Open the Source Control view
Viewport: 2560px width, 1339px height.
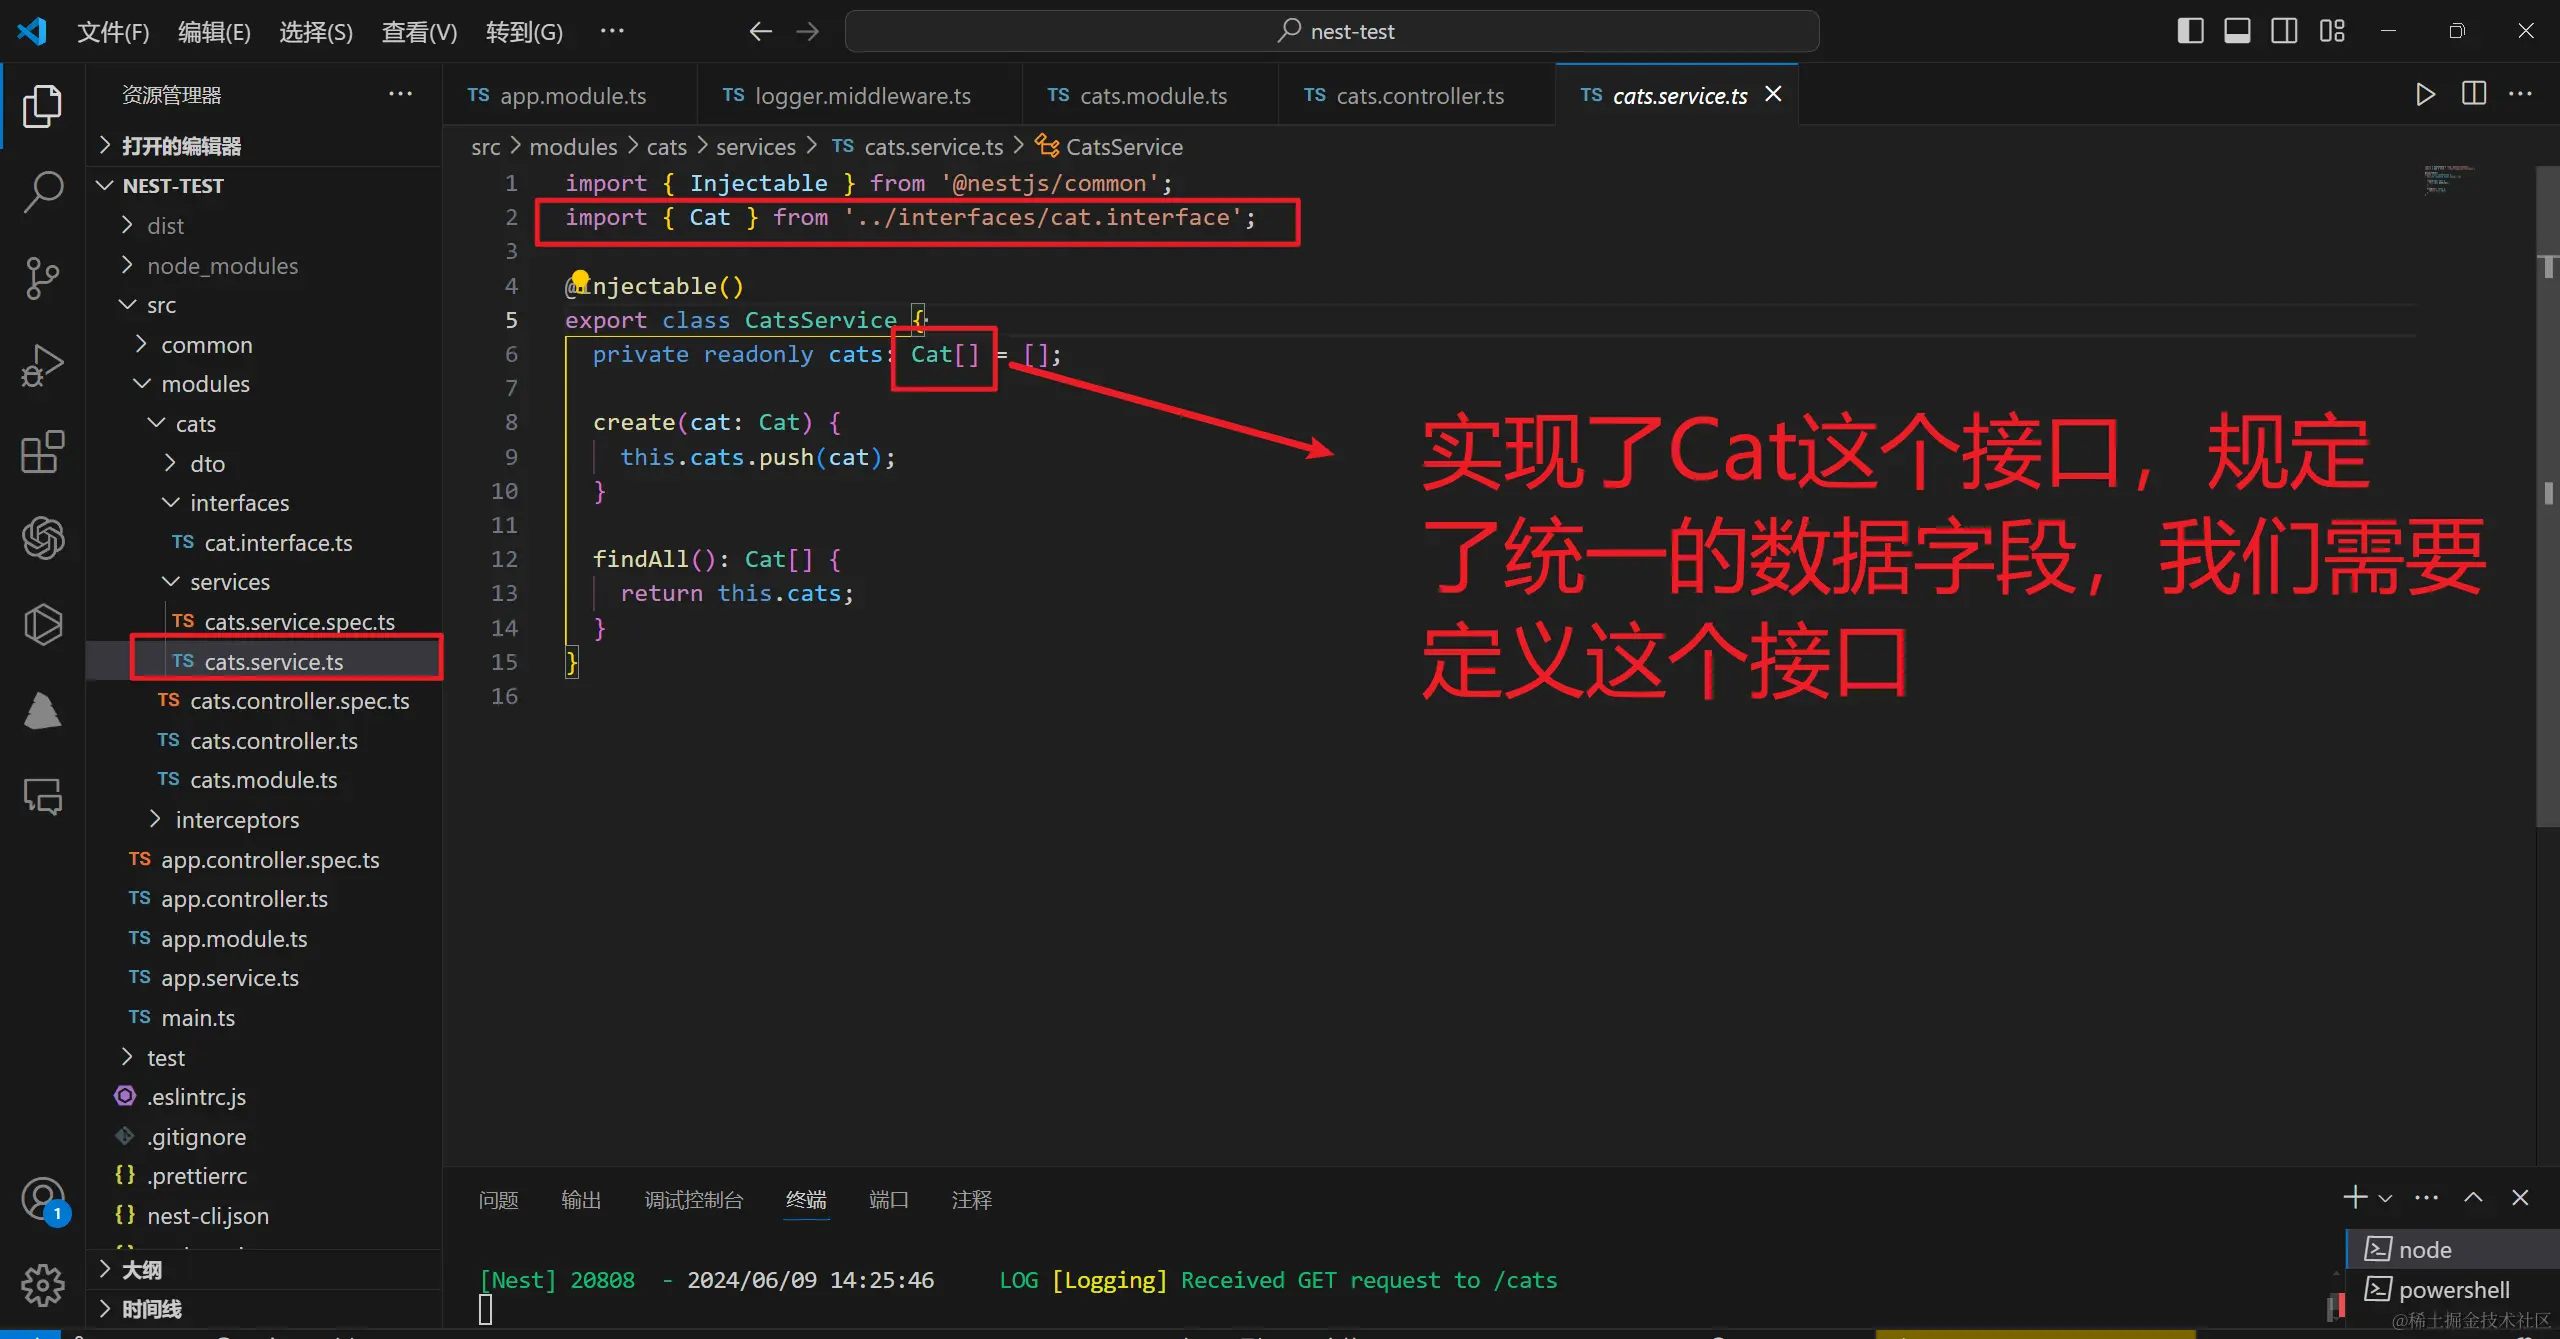(42, 278)
